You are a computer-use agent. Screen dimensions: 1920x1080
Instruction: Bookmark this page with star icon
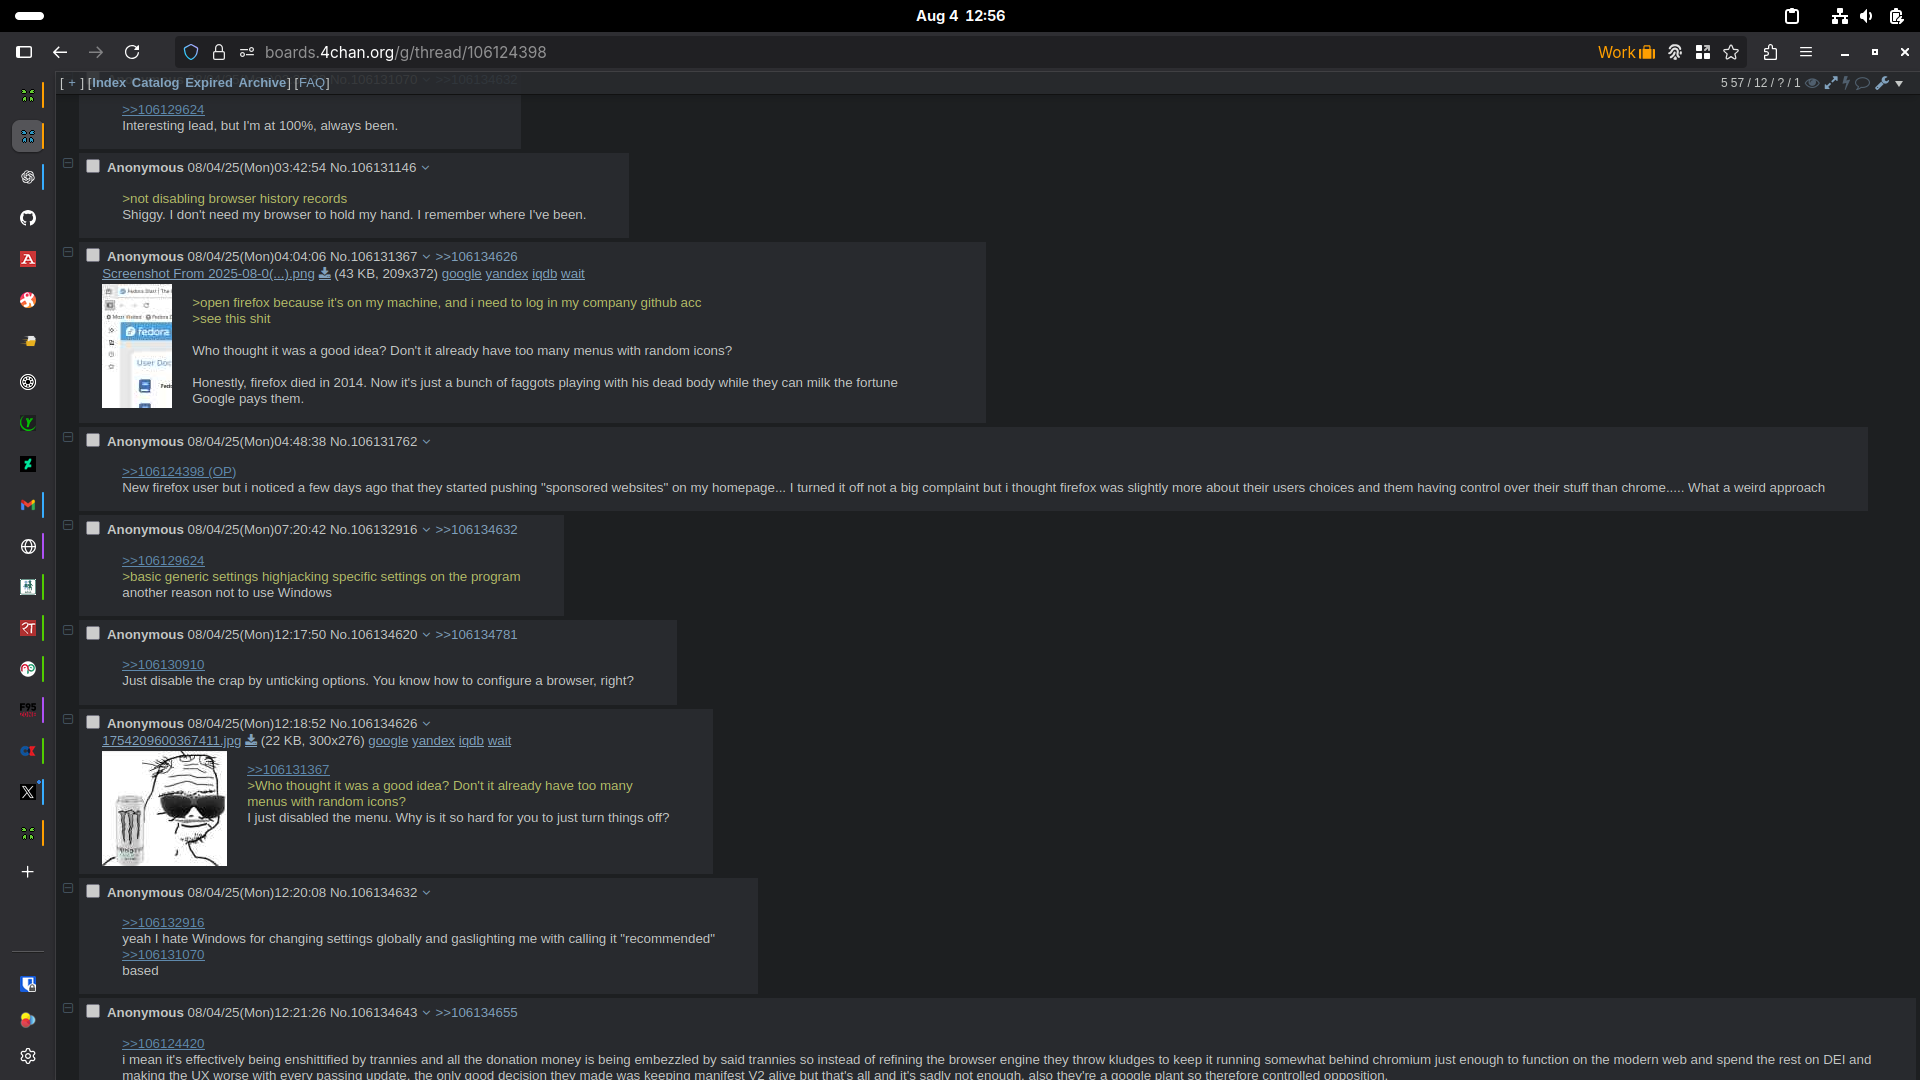(1731, 52)
